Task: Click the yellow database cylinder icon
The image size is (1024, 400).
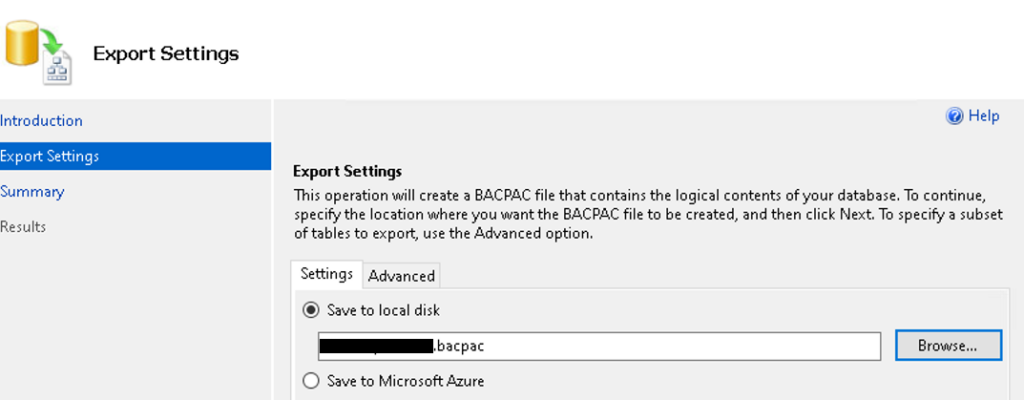Action: [22, 43]
